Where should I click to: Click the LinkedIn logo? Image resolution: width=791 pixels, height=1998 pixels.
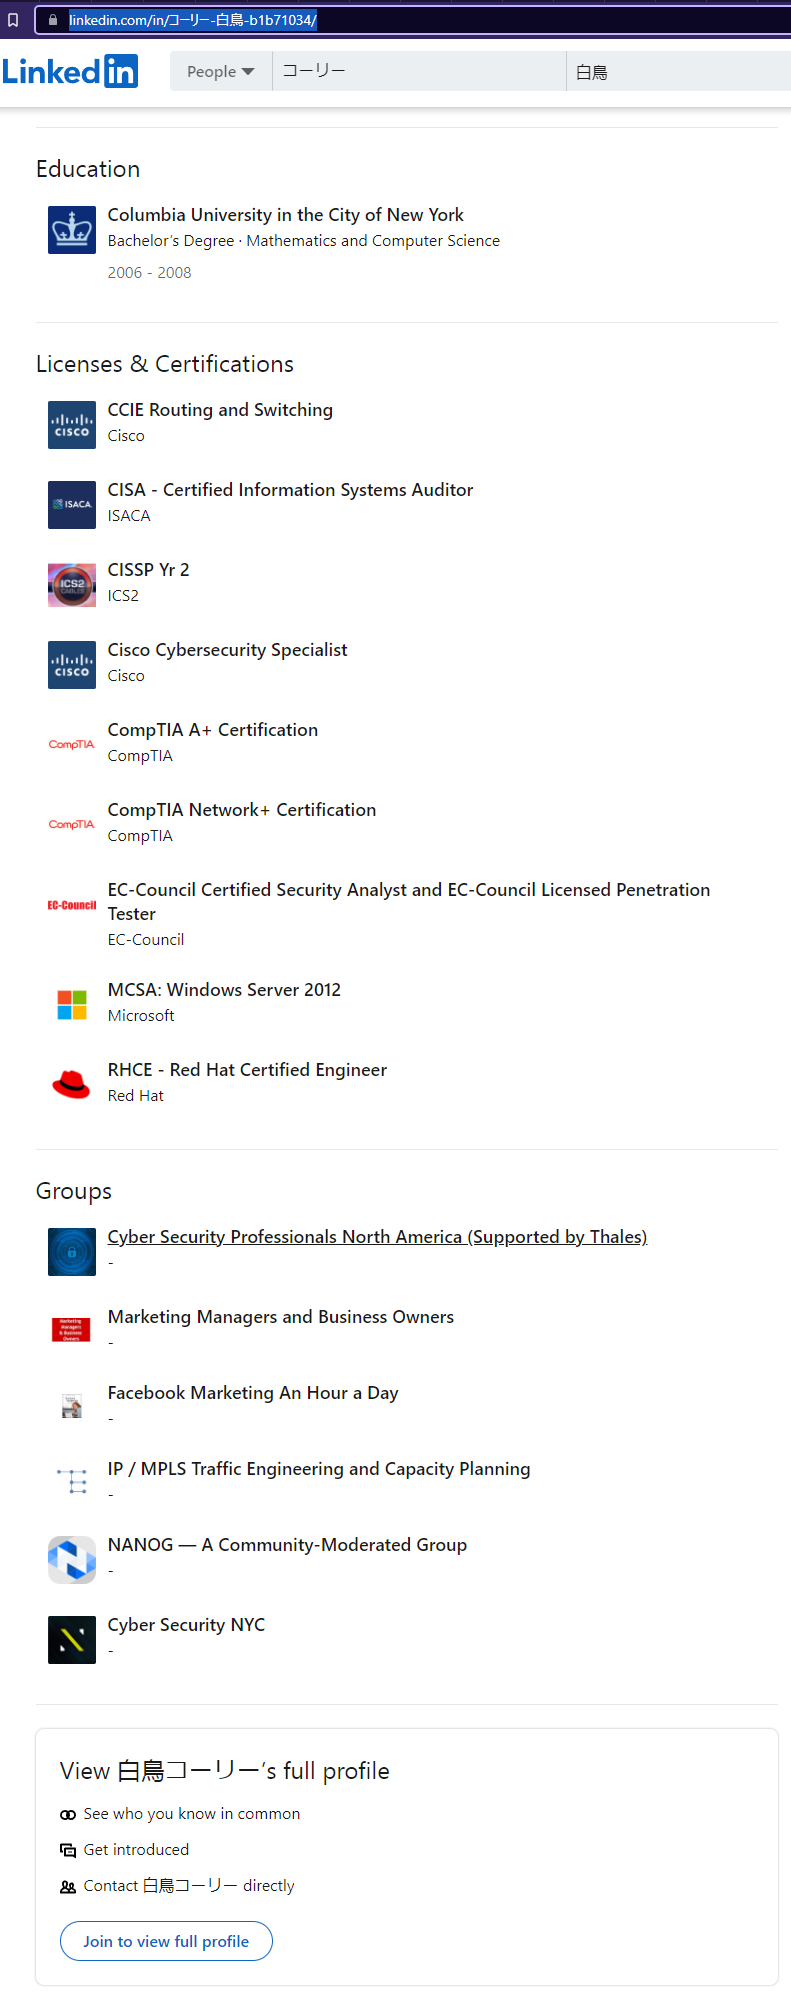(70, 71)
